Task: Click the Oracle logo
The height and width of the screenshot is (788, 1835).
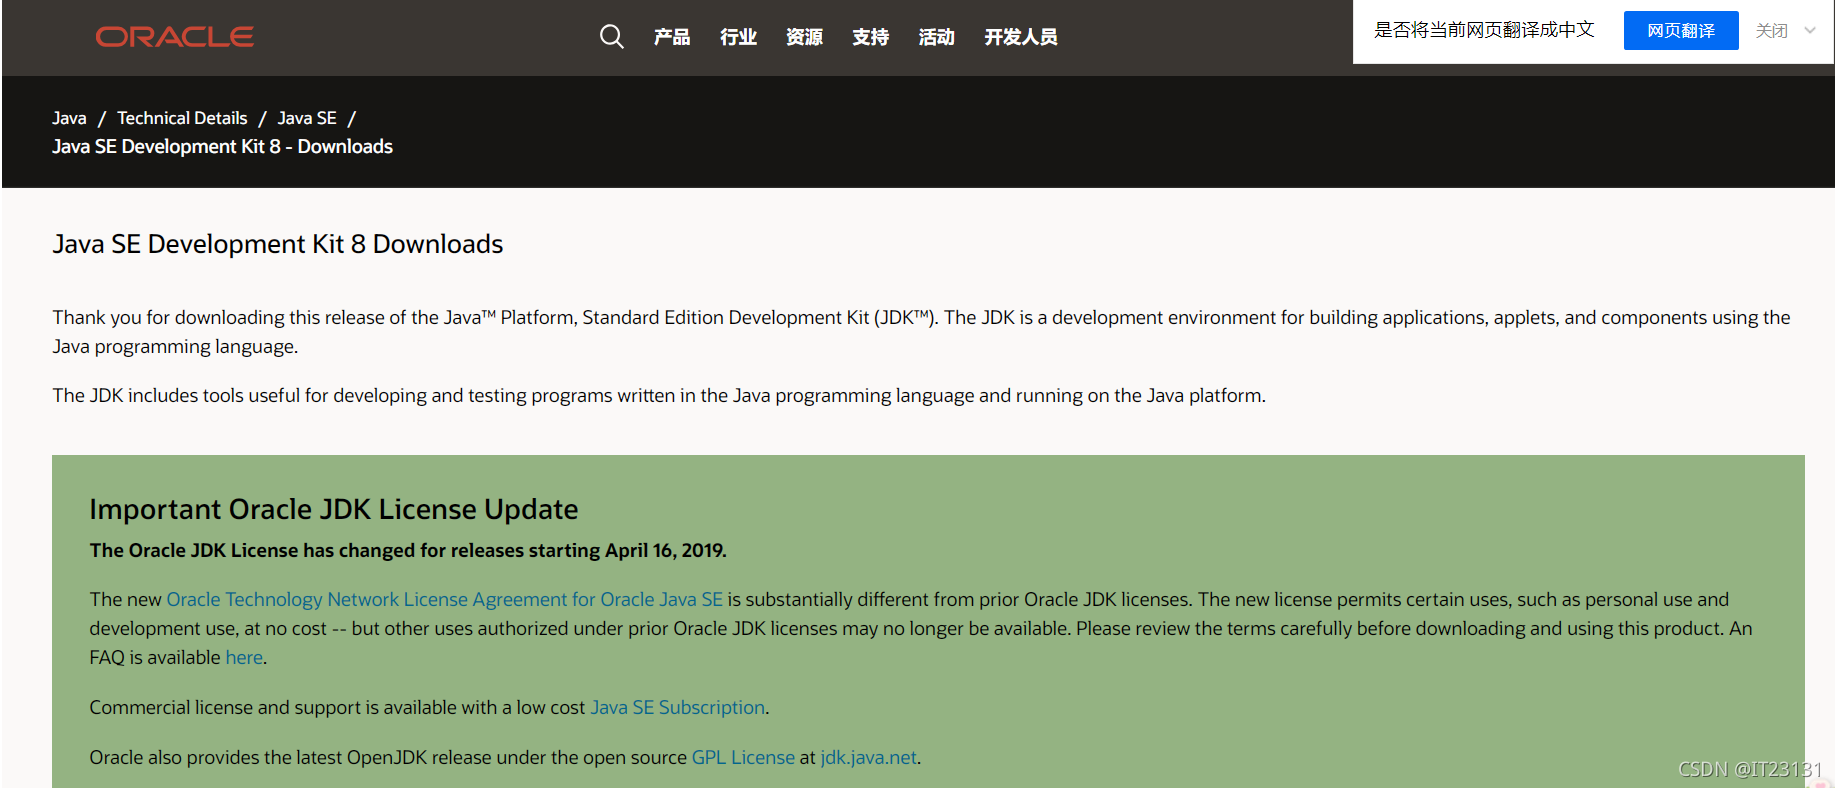Action: coord(174,37)
